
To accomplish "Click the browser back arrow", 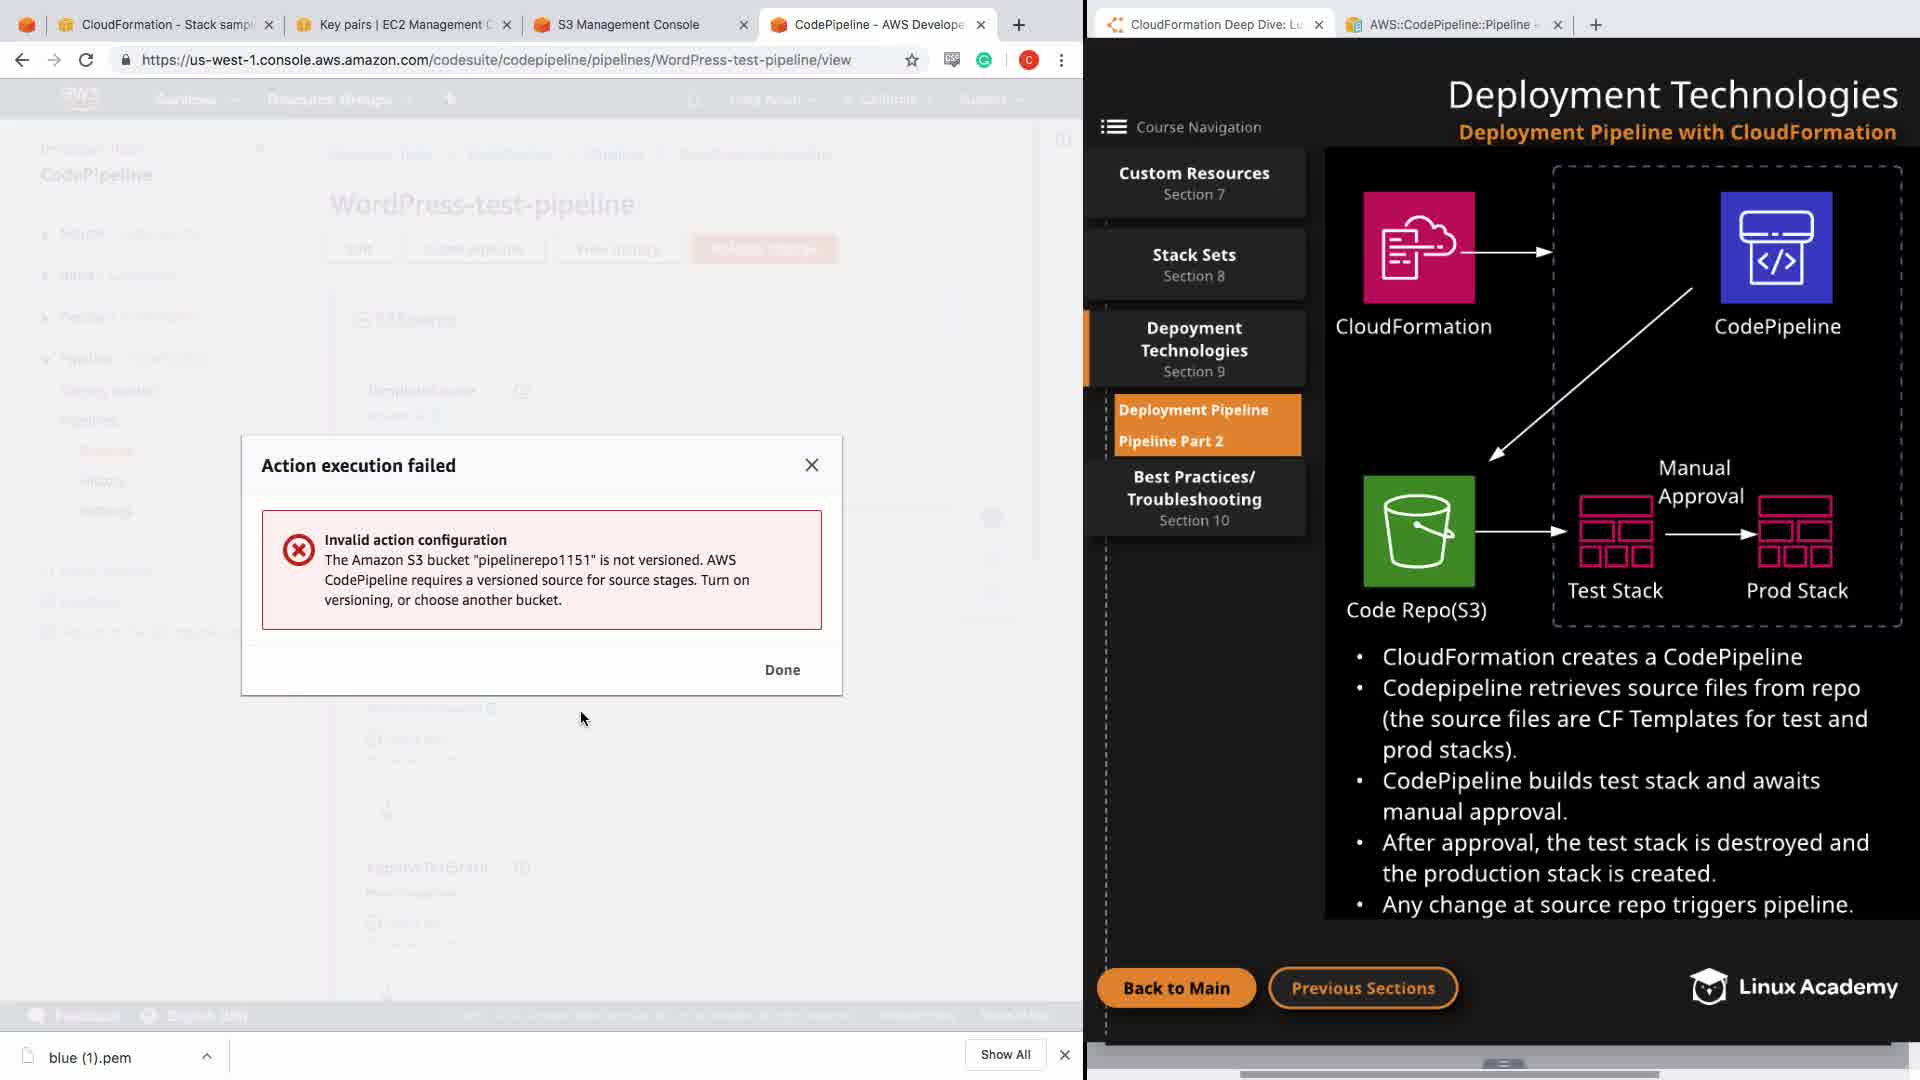I will 22,60.
